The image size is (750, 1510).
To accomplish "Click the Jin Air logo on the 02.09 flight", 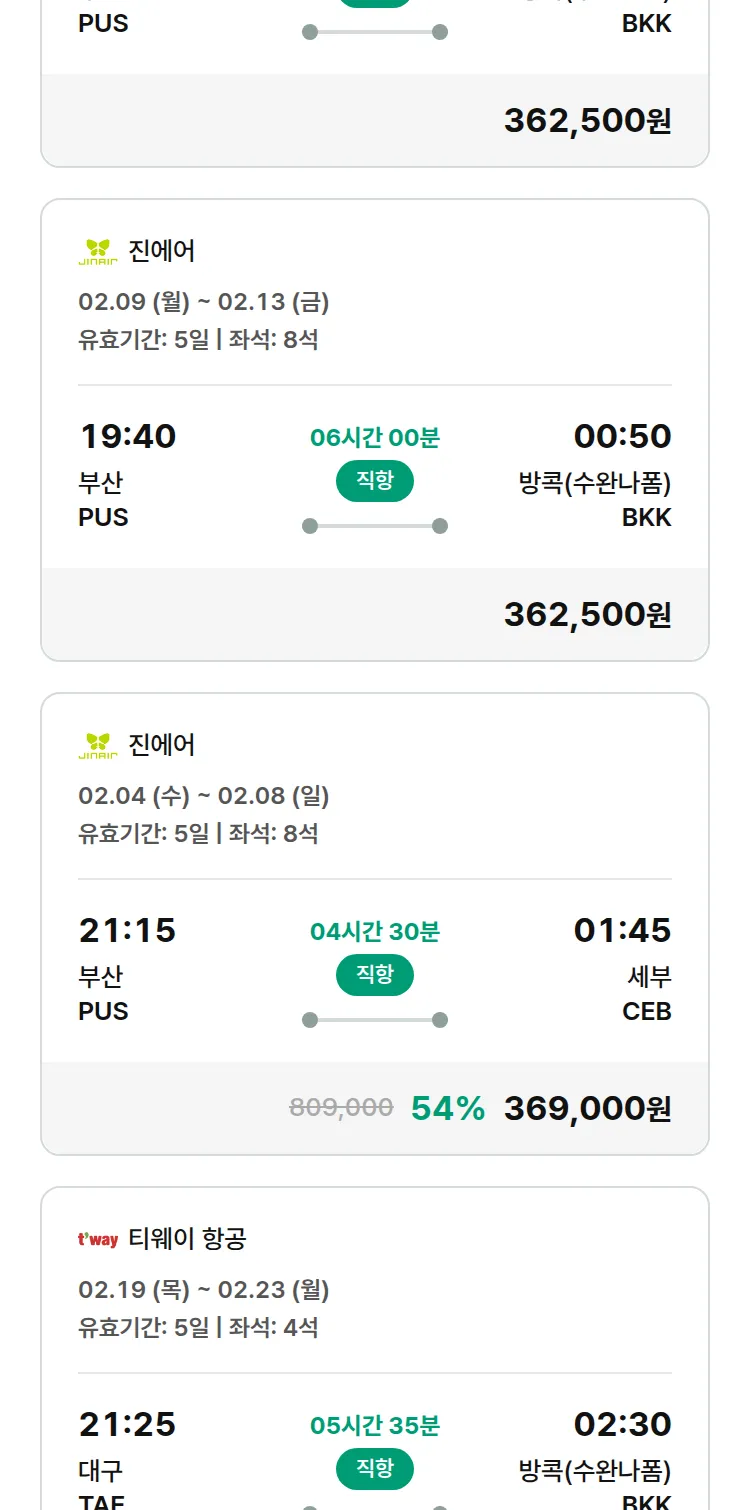I will 98,251.
